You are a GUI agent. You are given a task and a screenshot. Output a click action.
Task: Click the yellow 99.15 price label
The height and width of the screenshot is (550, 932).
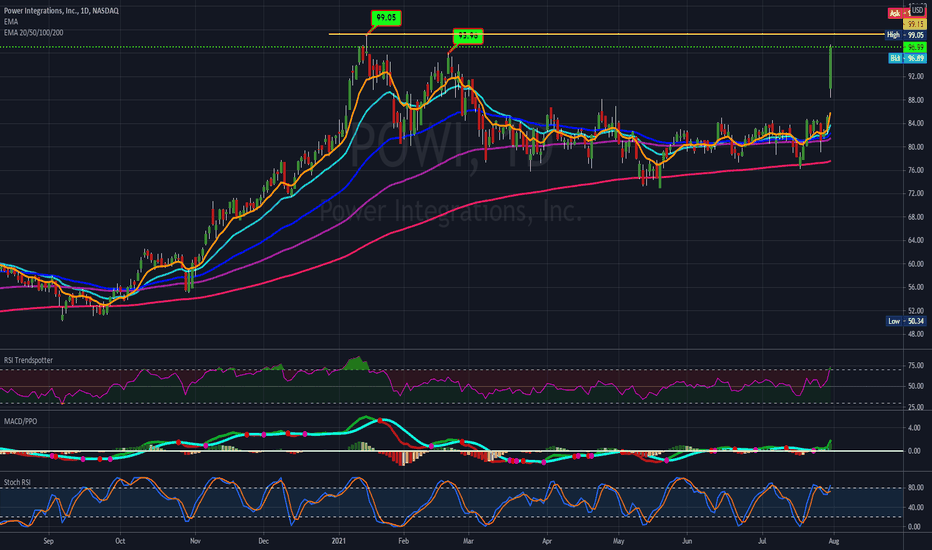click(914, 24)
